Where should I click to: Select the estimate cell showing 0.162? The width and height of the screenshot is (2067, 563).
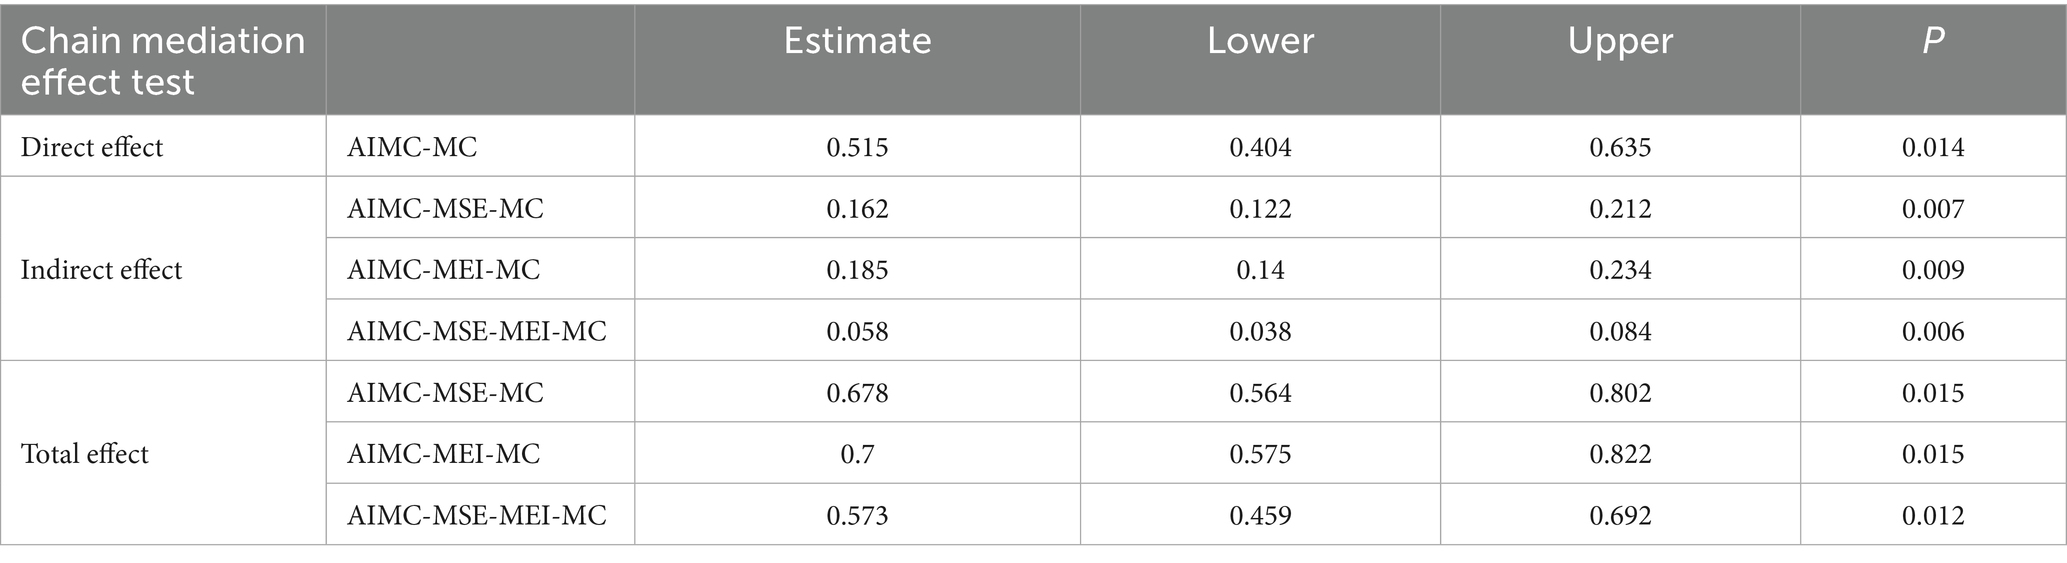click(857, 209)
